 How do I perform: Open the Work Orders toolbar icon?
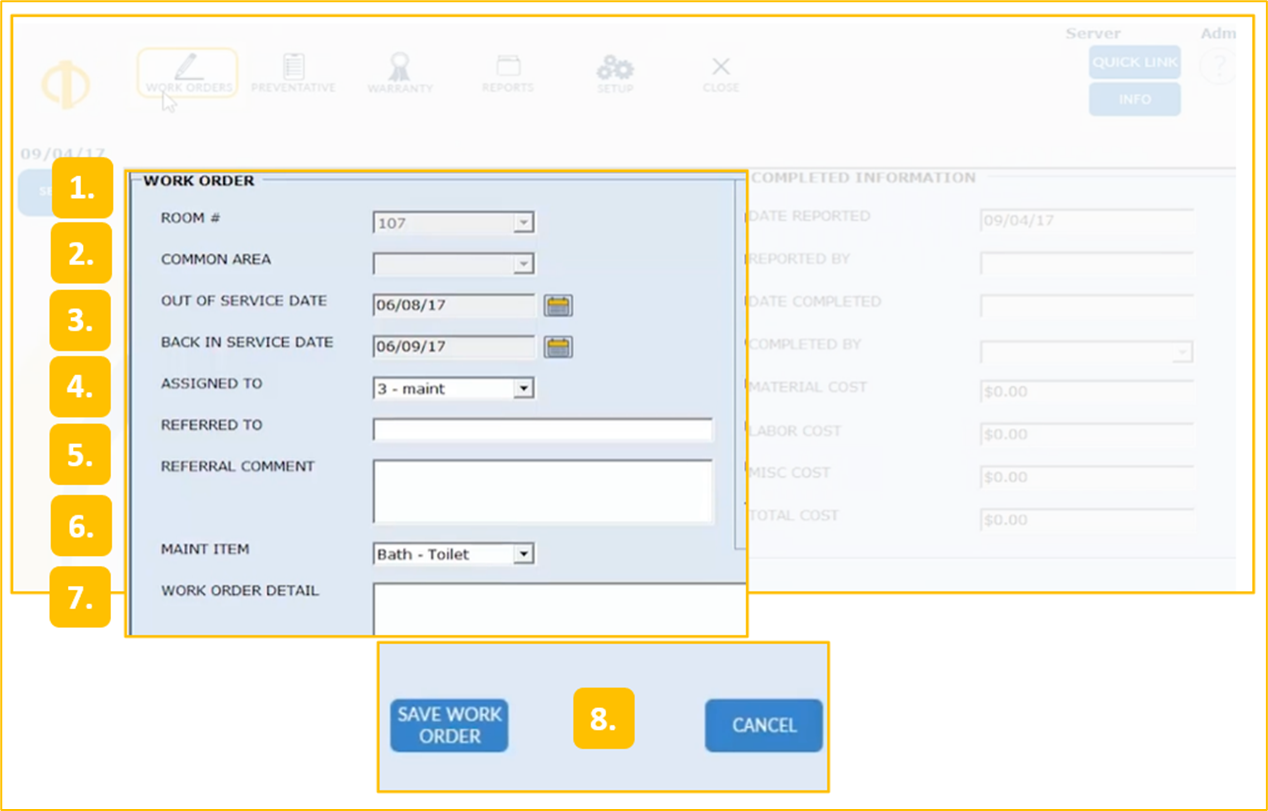(x=188, y=72)
